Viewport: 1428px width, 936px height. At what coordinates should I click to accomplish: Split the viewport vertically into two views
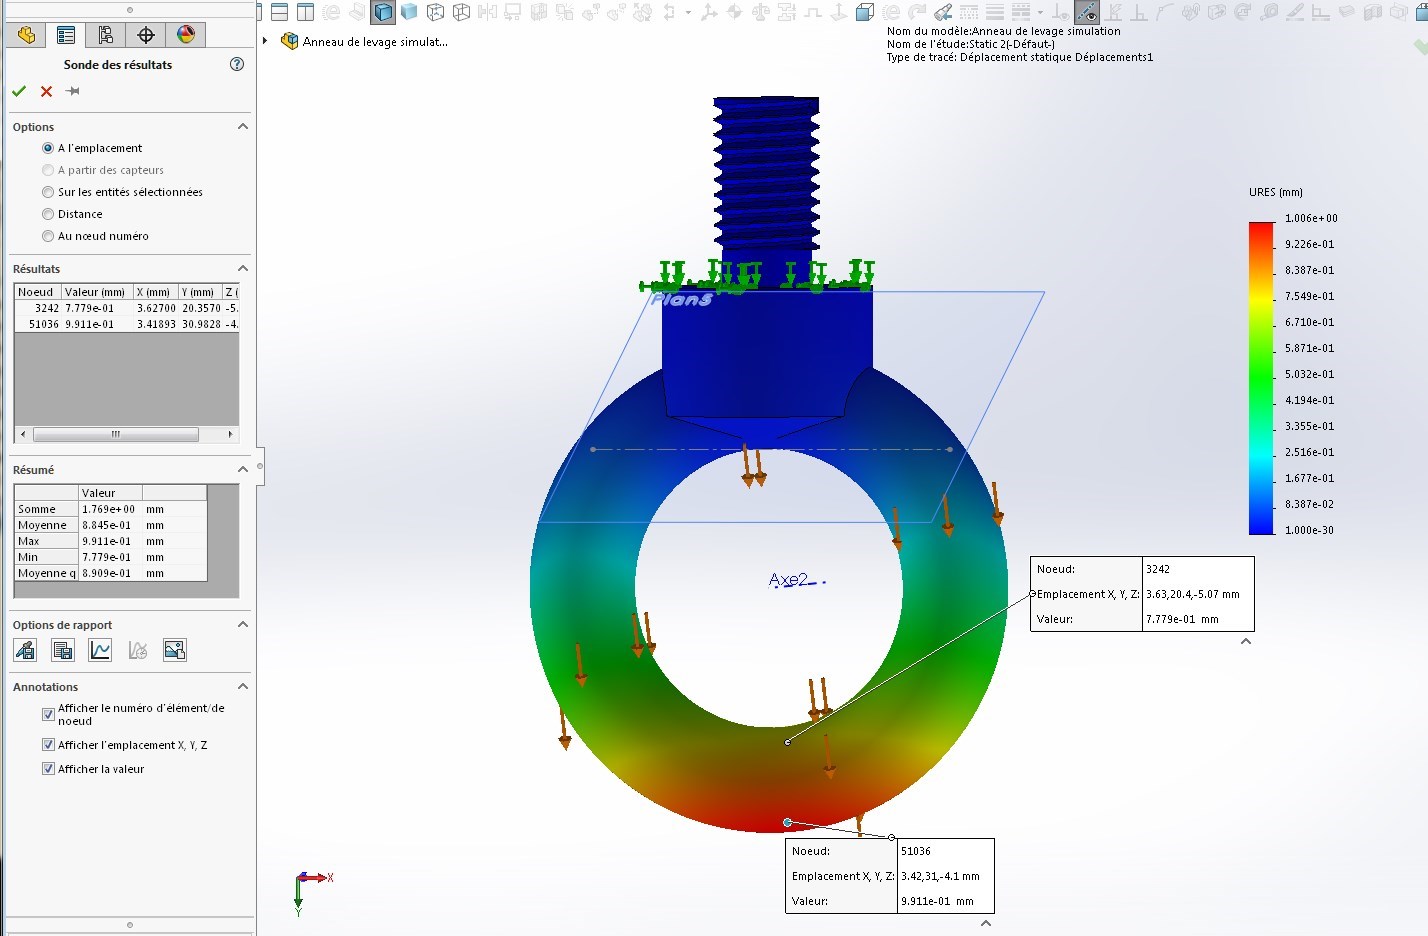coord(306,13)
